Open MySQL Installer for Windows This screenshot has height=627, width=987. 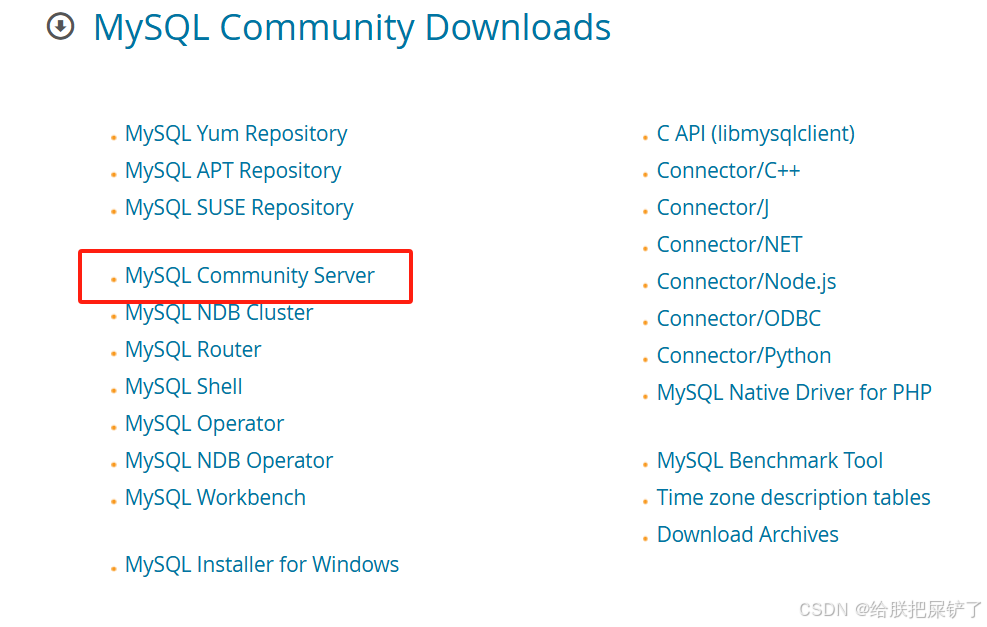262,565
